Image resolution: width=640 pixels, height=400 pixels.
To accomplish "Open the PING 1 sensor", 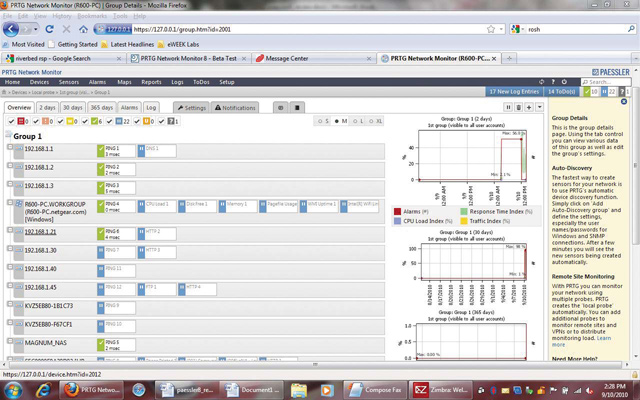I will (116, 151).
